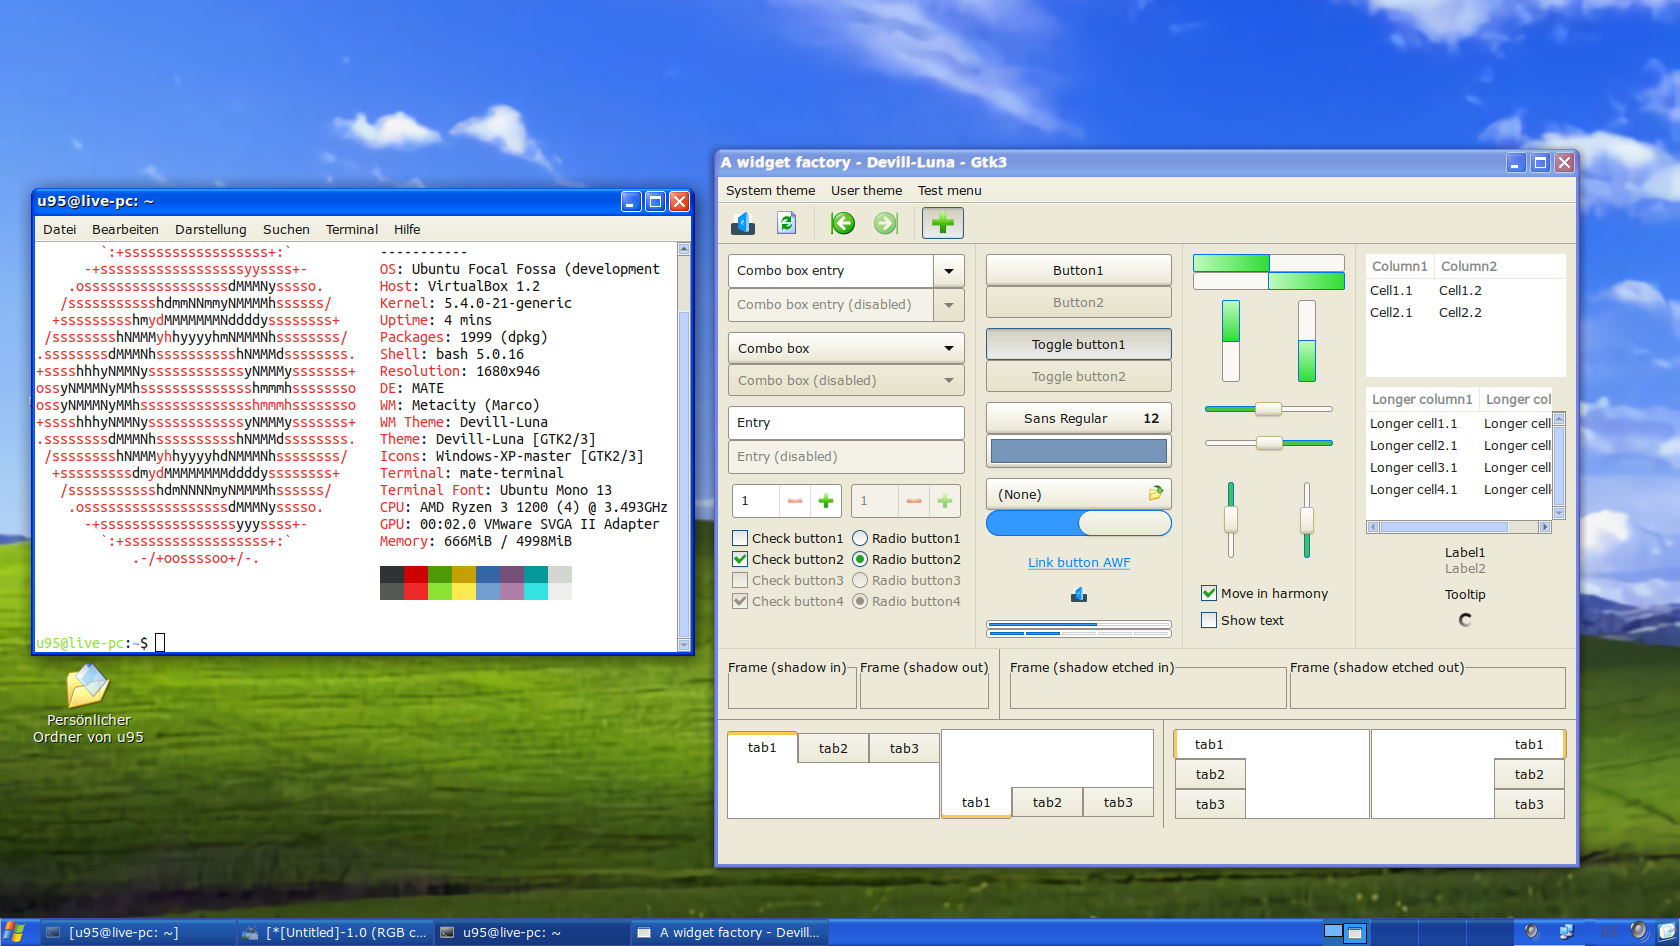Open the Combo box entry dropdown arrow
Screen dimensions: 1680x946
pos(949,270)
